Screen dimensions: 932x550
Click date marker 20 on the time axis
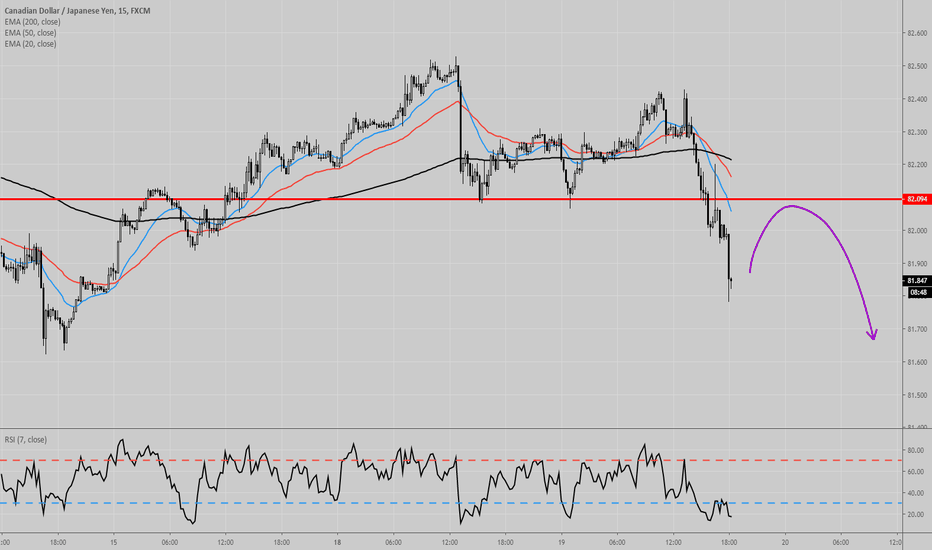785,541
